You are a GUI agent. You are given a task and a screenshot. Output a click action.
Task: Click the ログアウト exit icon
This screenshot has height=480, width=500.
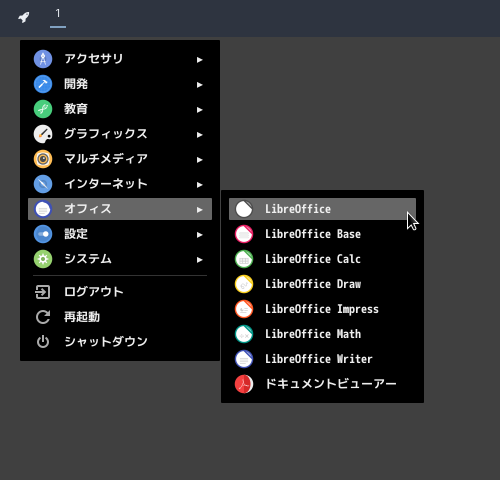pyautogui.click(x=43, y=292)
